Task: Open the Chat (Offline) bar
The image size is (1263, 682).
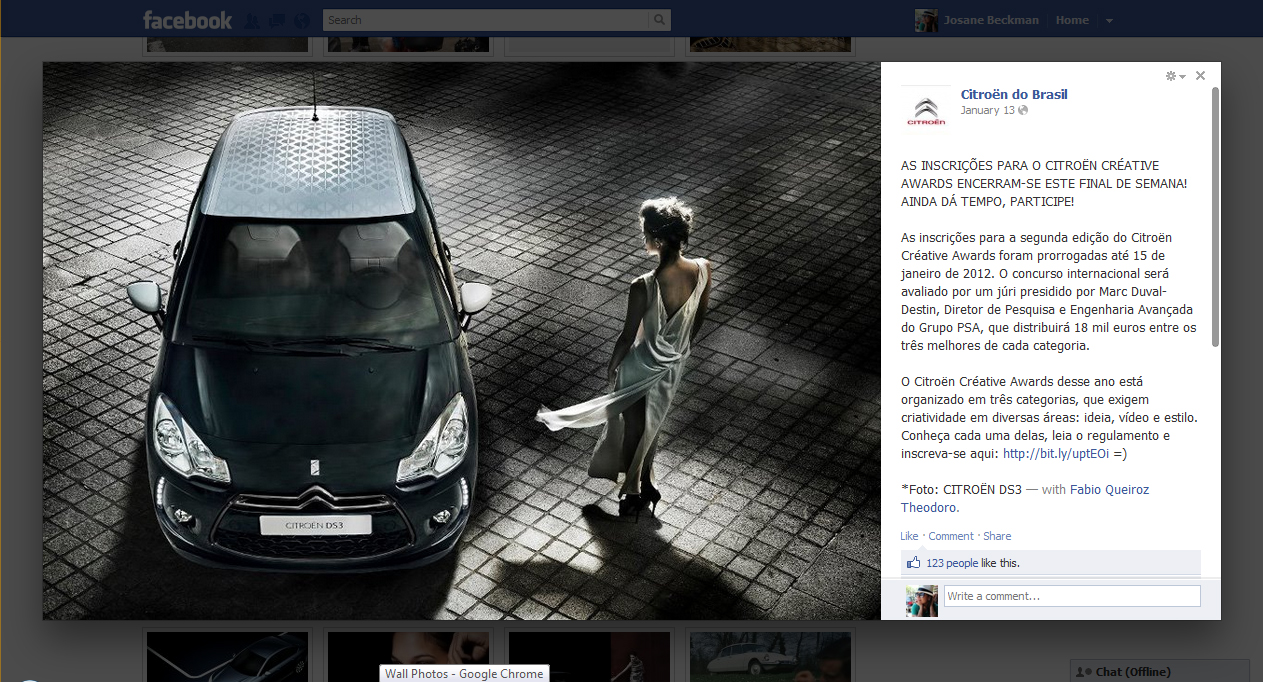Action: (x=1159, y=671)
